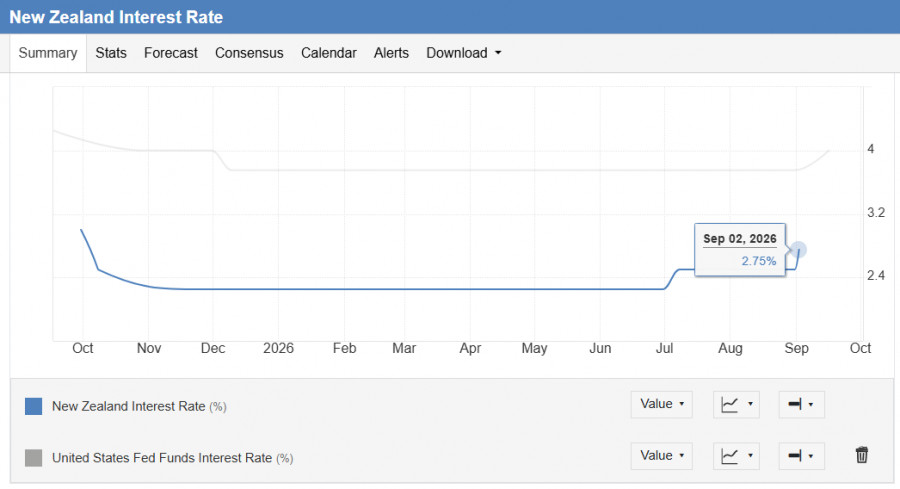Open chart type icon for United States Fed Funds row
Screen dimensions: 900x489
[736, 456]
